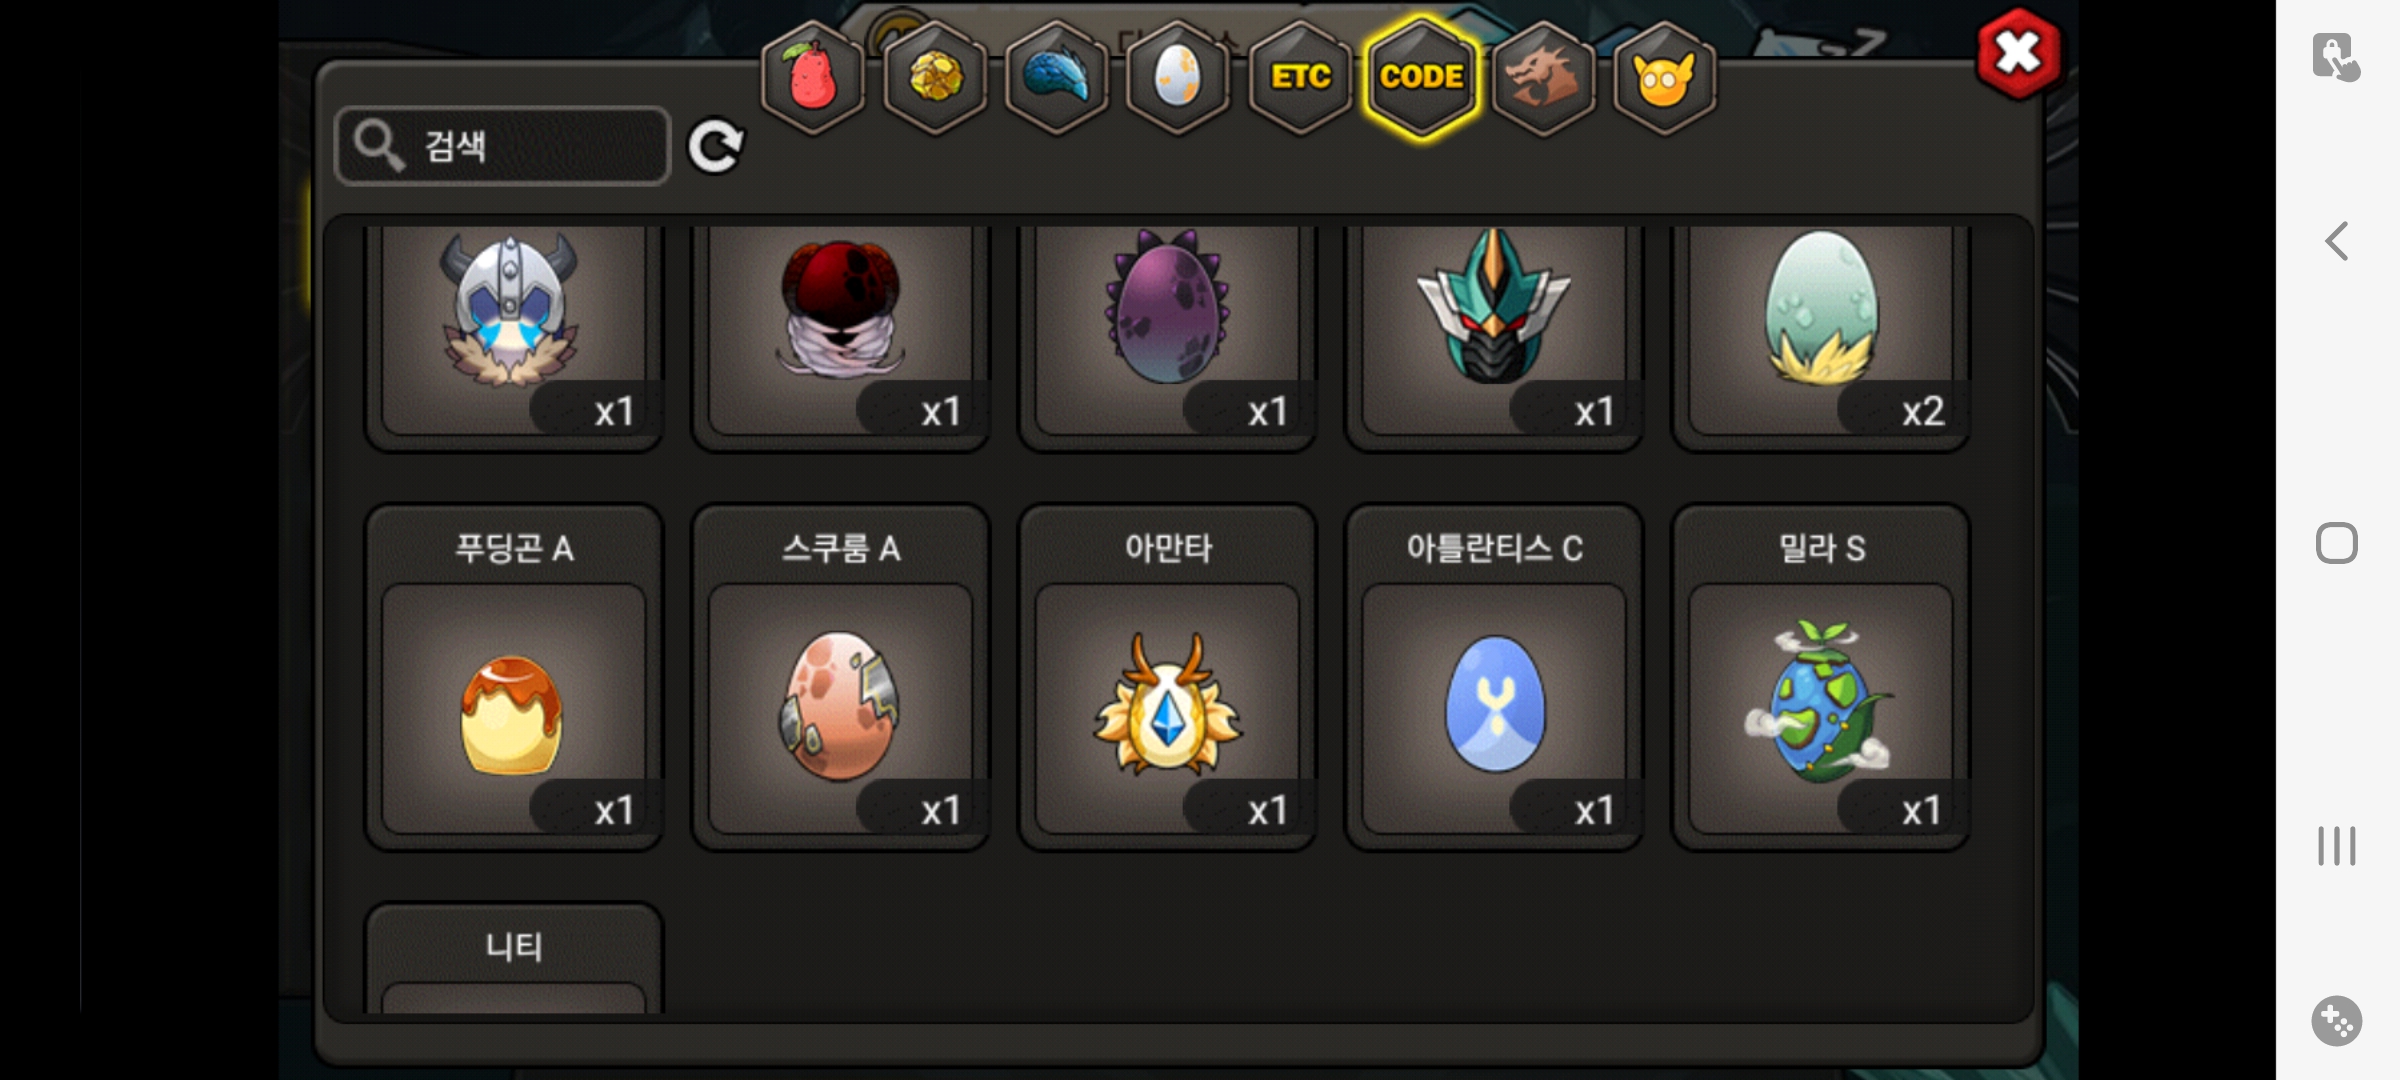This screenshot has height=1080, width=2400.
Task: Switch to the blue dragon scale tab
Action: tap(1057, 77)
